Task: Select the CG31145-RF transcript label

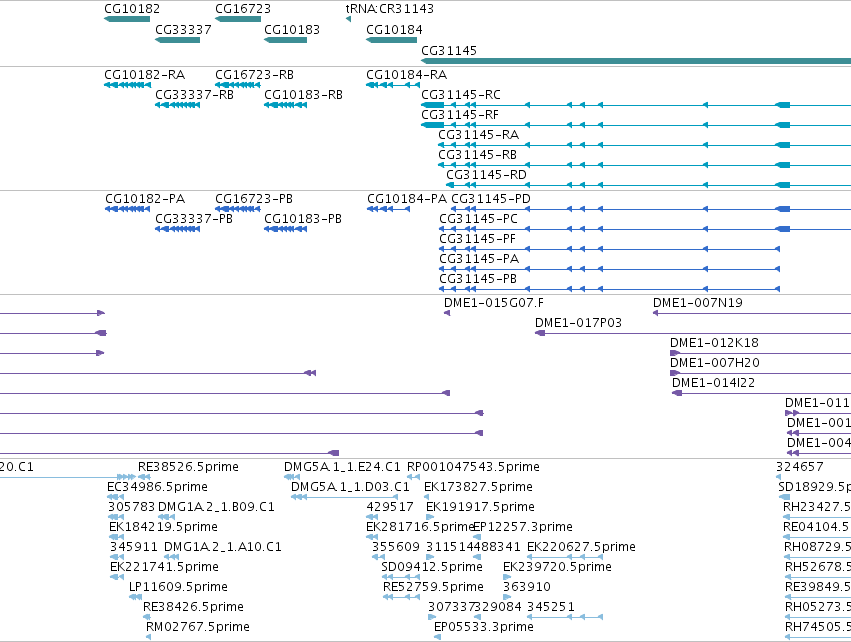Action: [x=460, y=115]
